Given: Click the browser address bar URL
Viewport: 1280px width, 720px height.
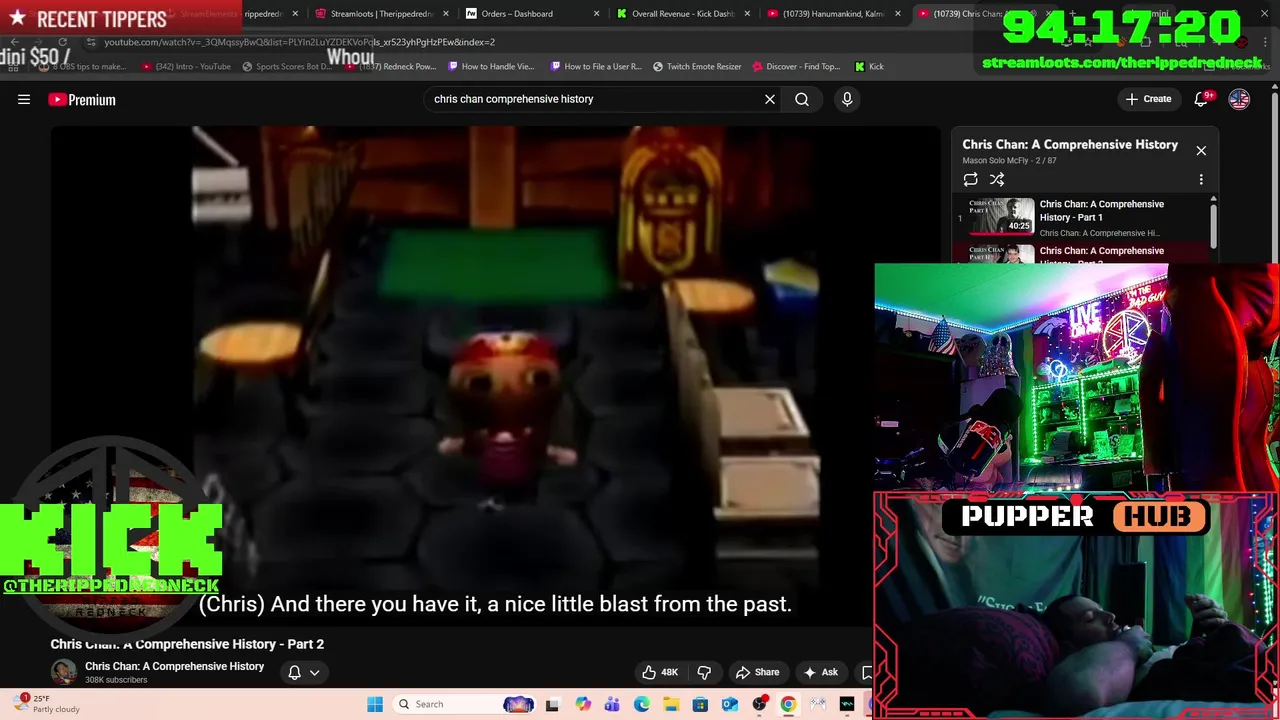Looking at the screenshot, I should 299,42.
